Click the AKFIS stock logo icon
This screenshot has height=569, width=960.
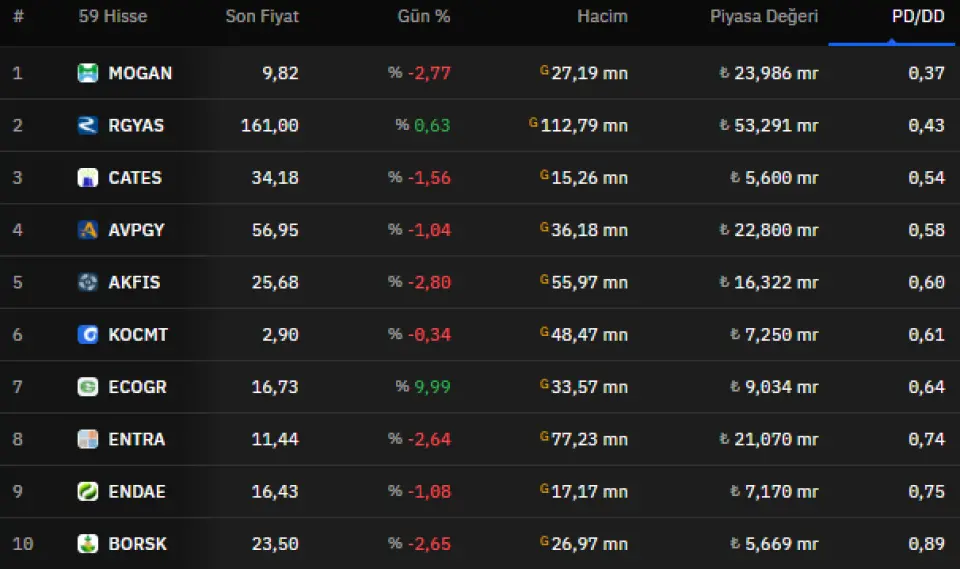[x=88, y=282]
